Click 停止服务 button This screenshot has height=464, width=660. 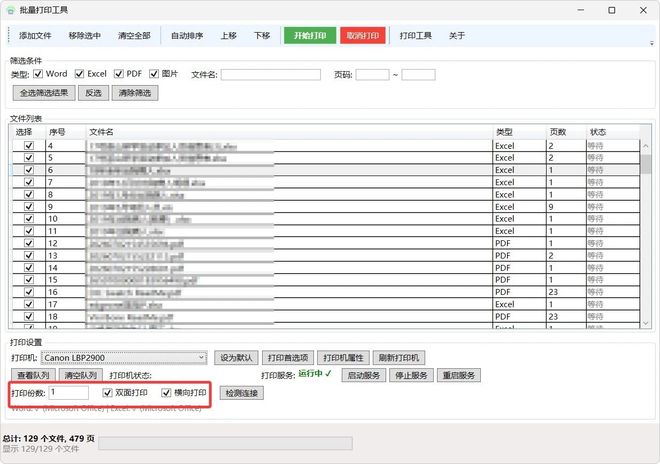pos(411,375)
